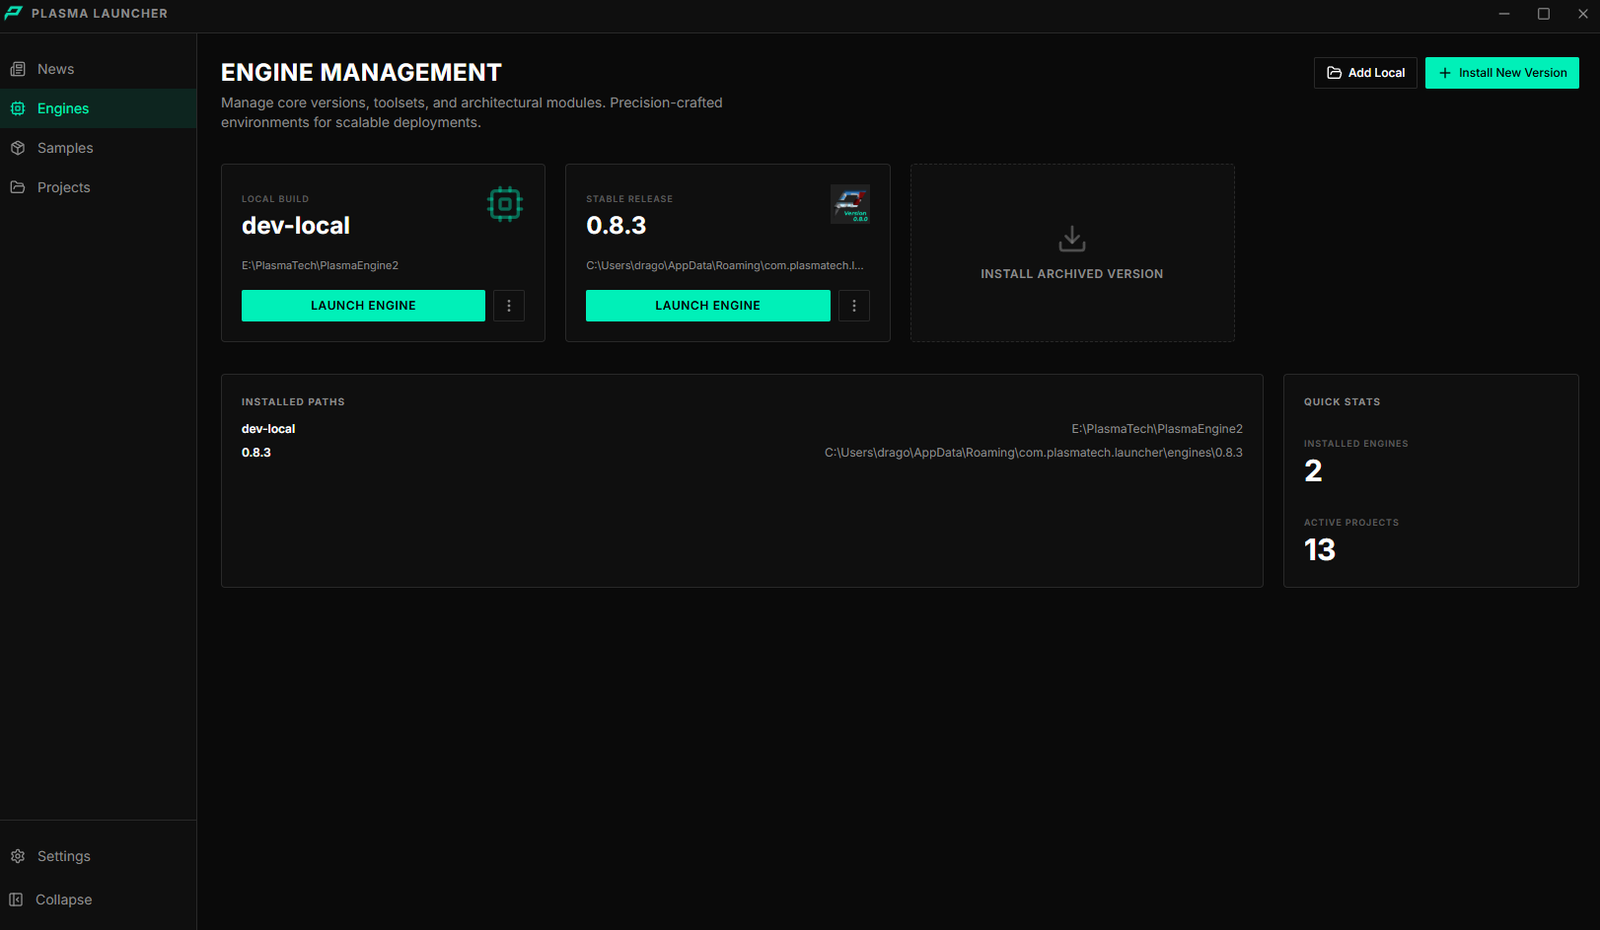
Task: Click the installed engines count 2
Action: click(x=1313, y=471)
